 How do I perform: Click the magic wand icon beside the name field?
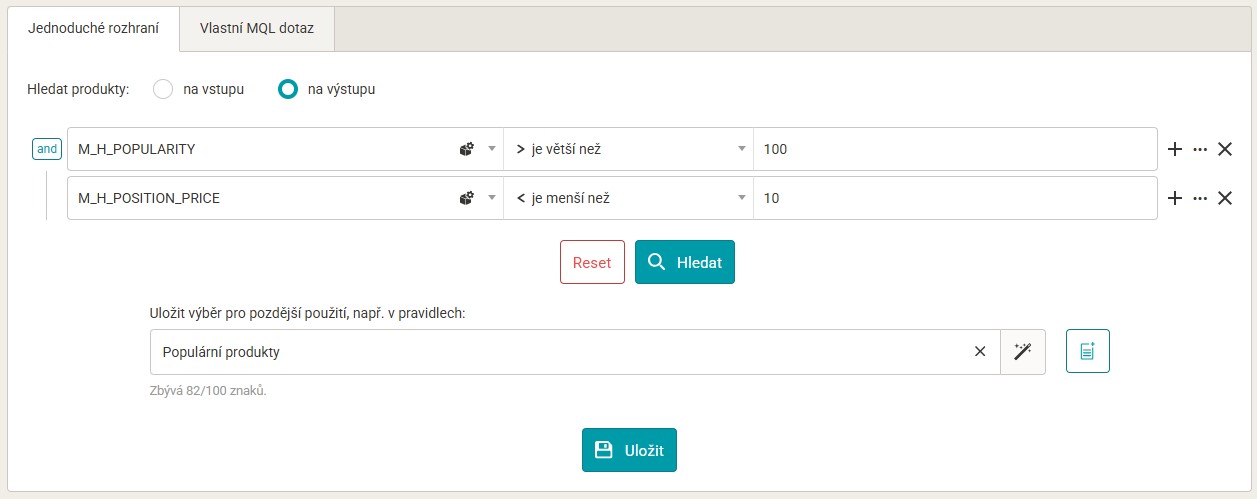(1022, 351)
